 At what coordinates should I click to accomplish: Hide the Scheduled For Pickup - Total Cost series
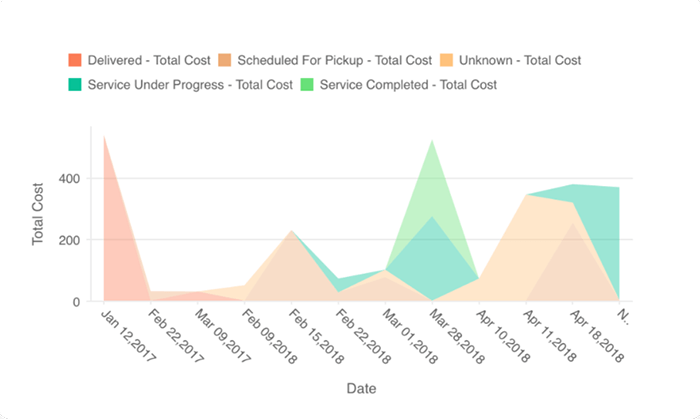coord(335,60)
